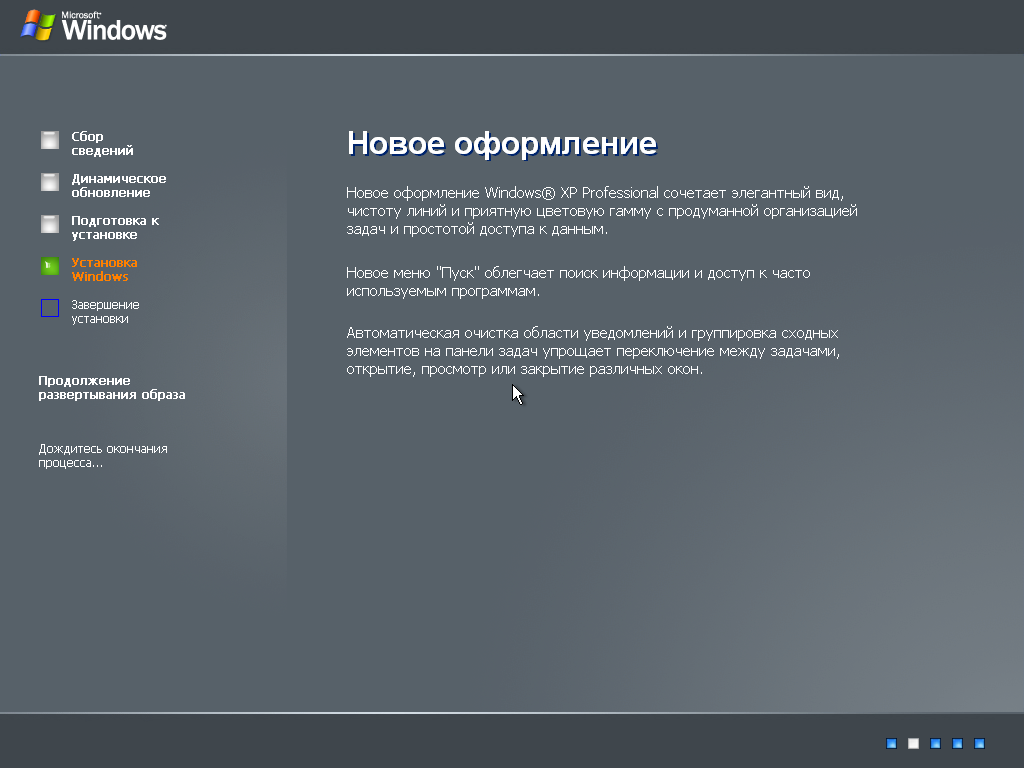Select the 'Завершение установки' step label
This screenshot has height=768, width=1024.
pyautogui.click(x=104, y=312)
